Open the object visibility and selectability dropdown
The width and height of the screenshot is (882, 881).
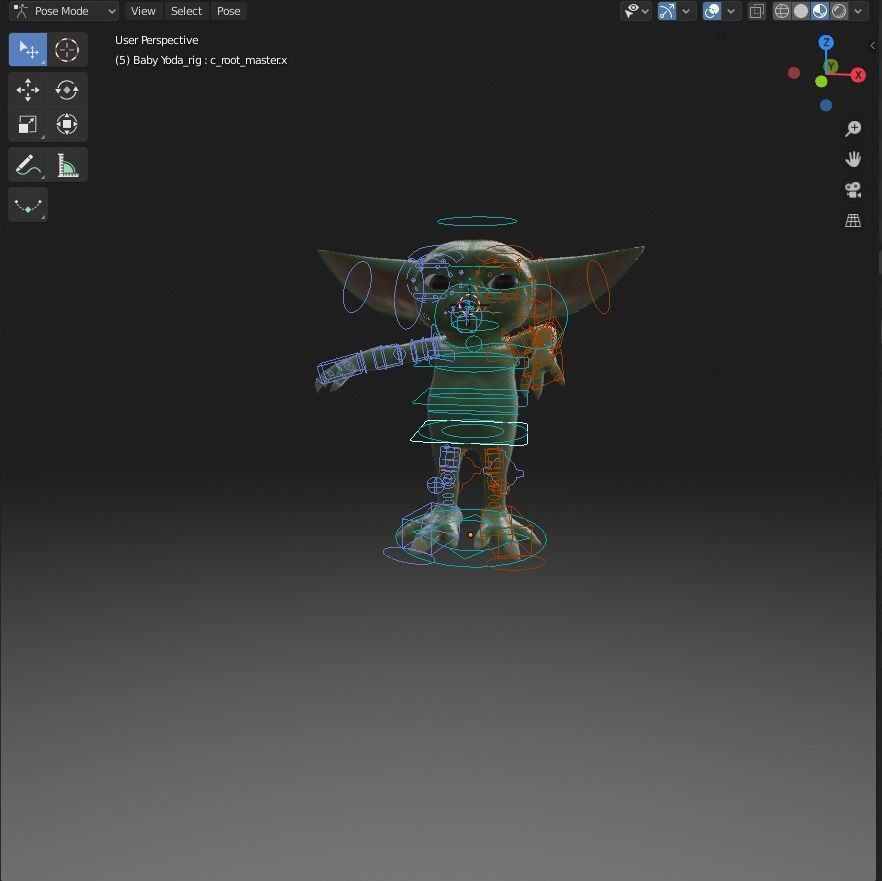(x=636, y=11)
